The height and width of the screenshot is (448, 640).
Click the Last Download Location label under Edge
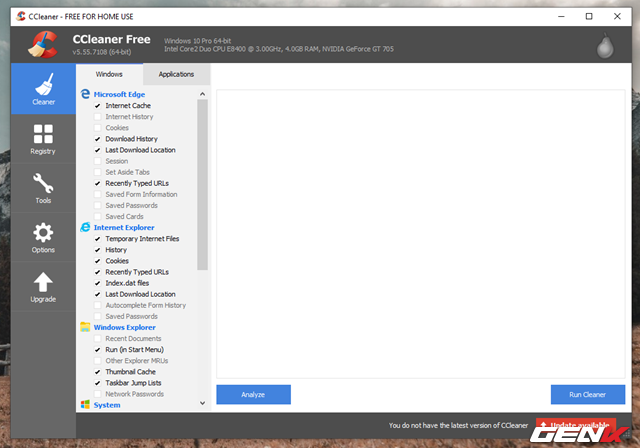pos(140,150)
